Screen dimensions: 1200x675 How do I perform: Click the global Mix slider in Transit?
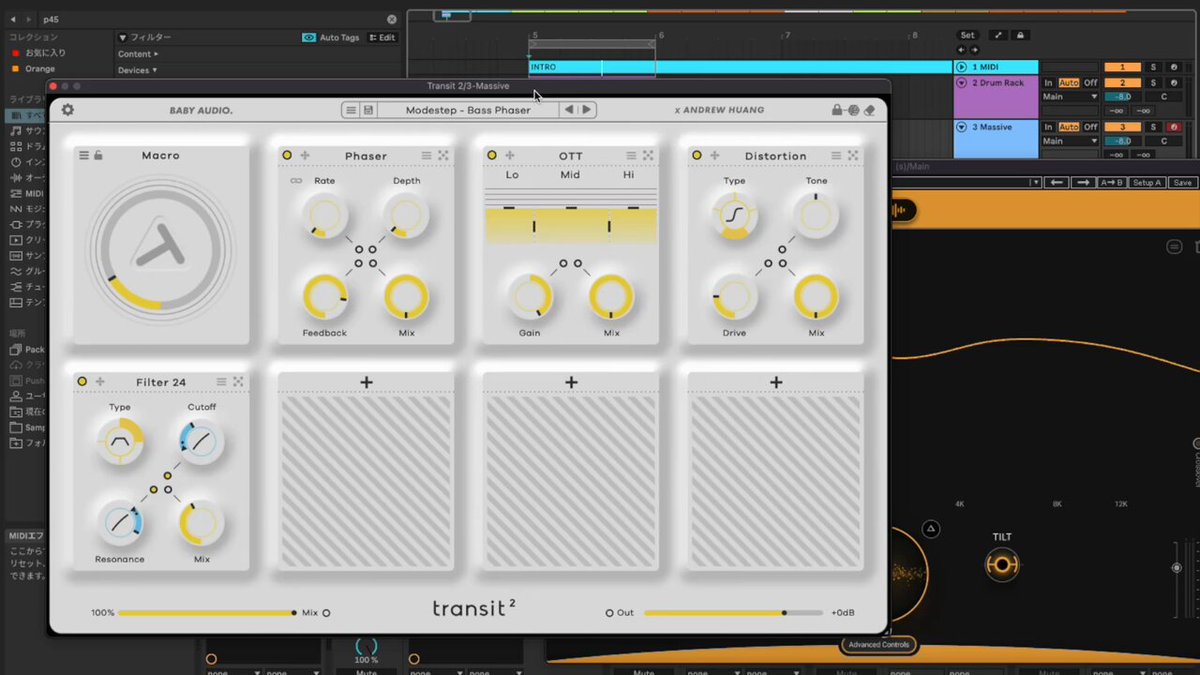click(208, 612)
